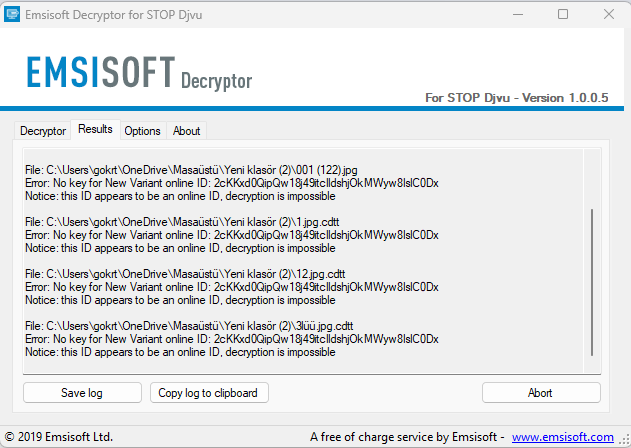Switch to the Decryptor tab

tap(43, 131)
